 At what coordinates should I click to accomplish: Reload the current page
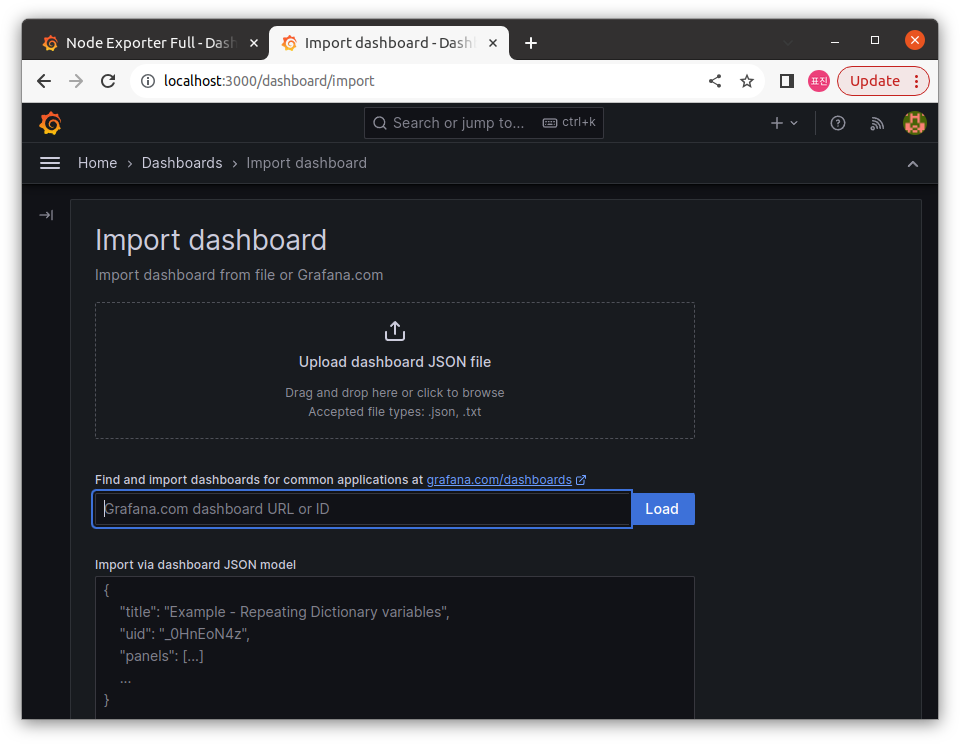(x=108, y=81)
